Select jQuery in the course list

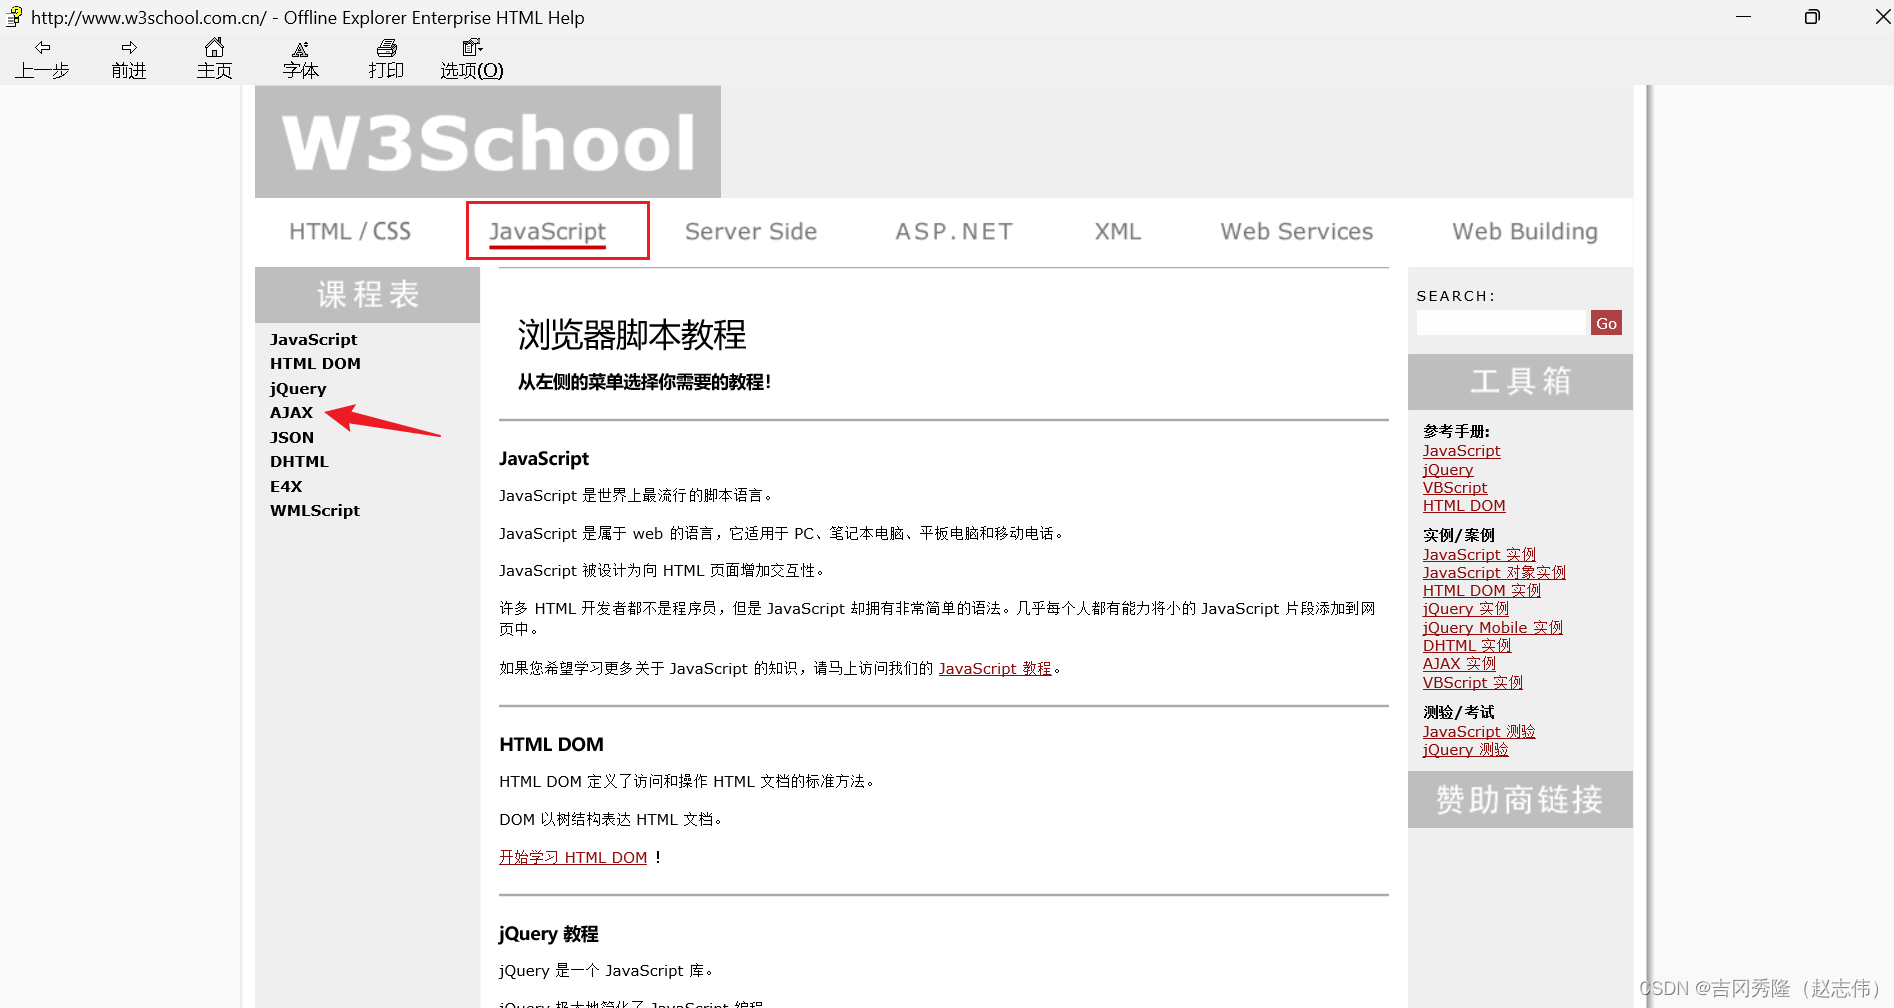point(298,389)
